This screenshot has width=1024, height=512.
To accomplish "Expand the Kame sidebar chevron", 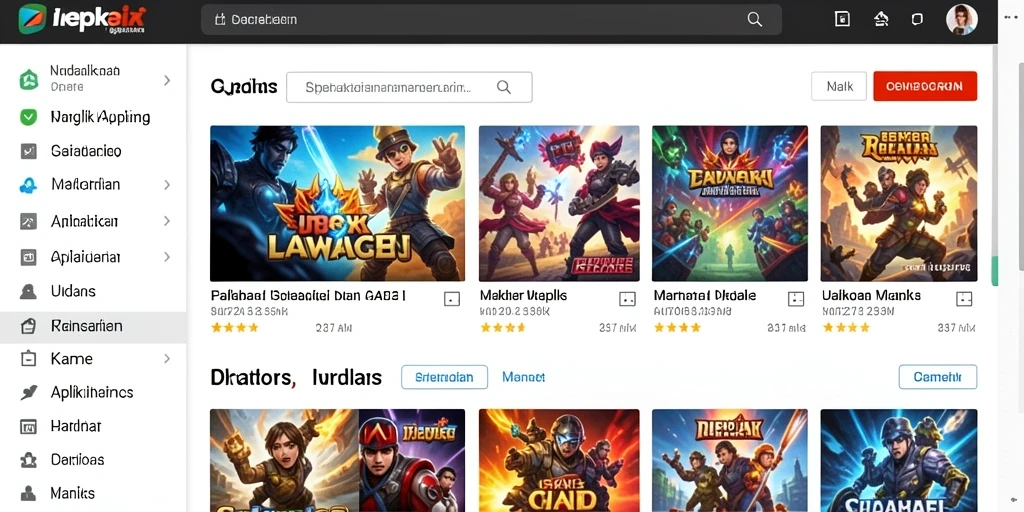I will 167,359.
